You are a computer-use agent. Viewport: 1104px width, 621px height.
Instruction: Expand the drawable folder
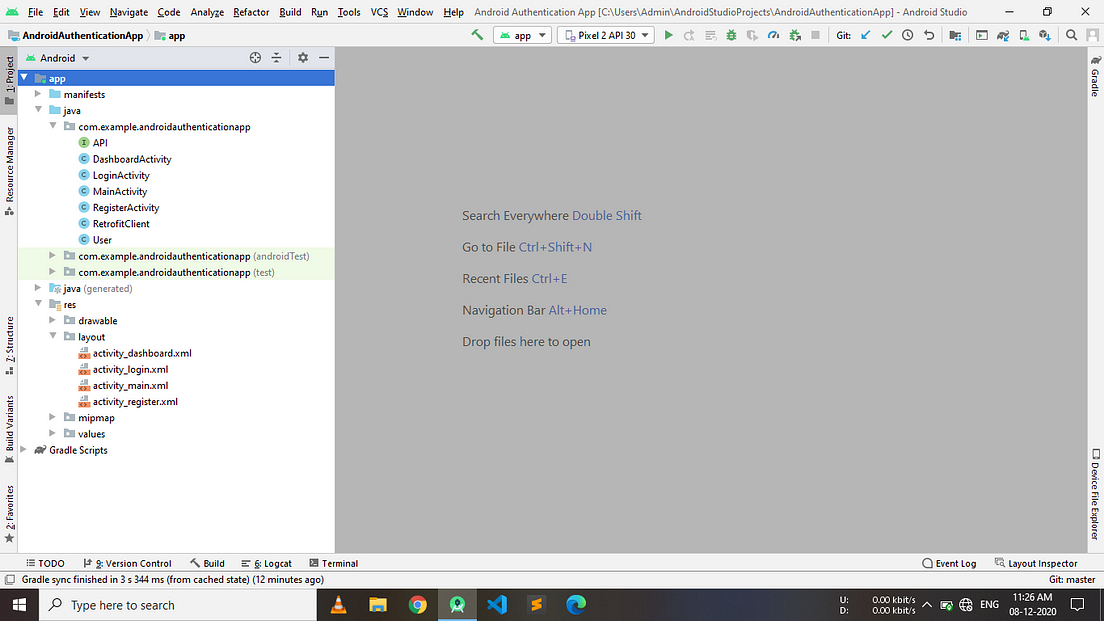tap(53, 320)
